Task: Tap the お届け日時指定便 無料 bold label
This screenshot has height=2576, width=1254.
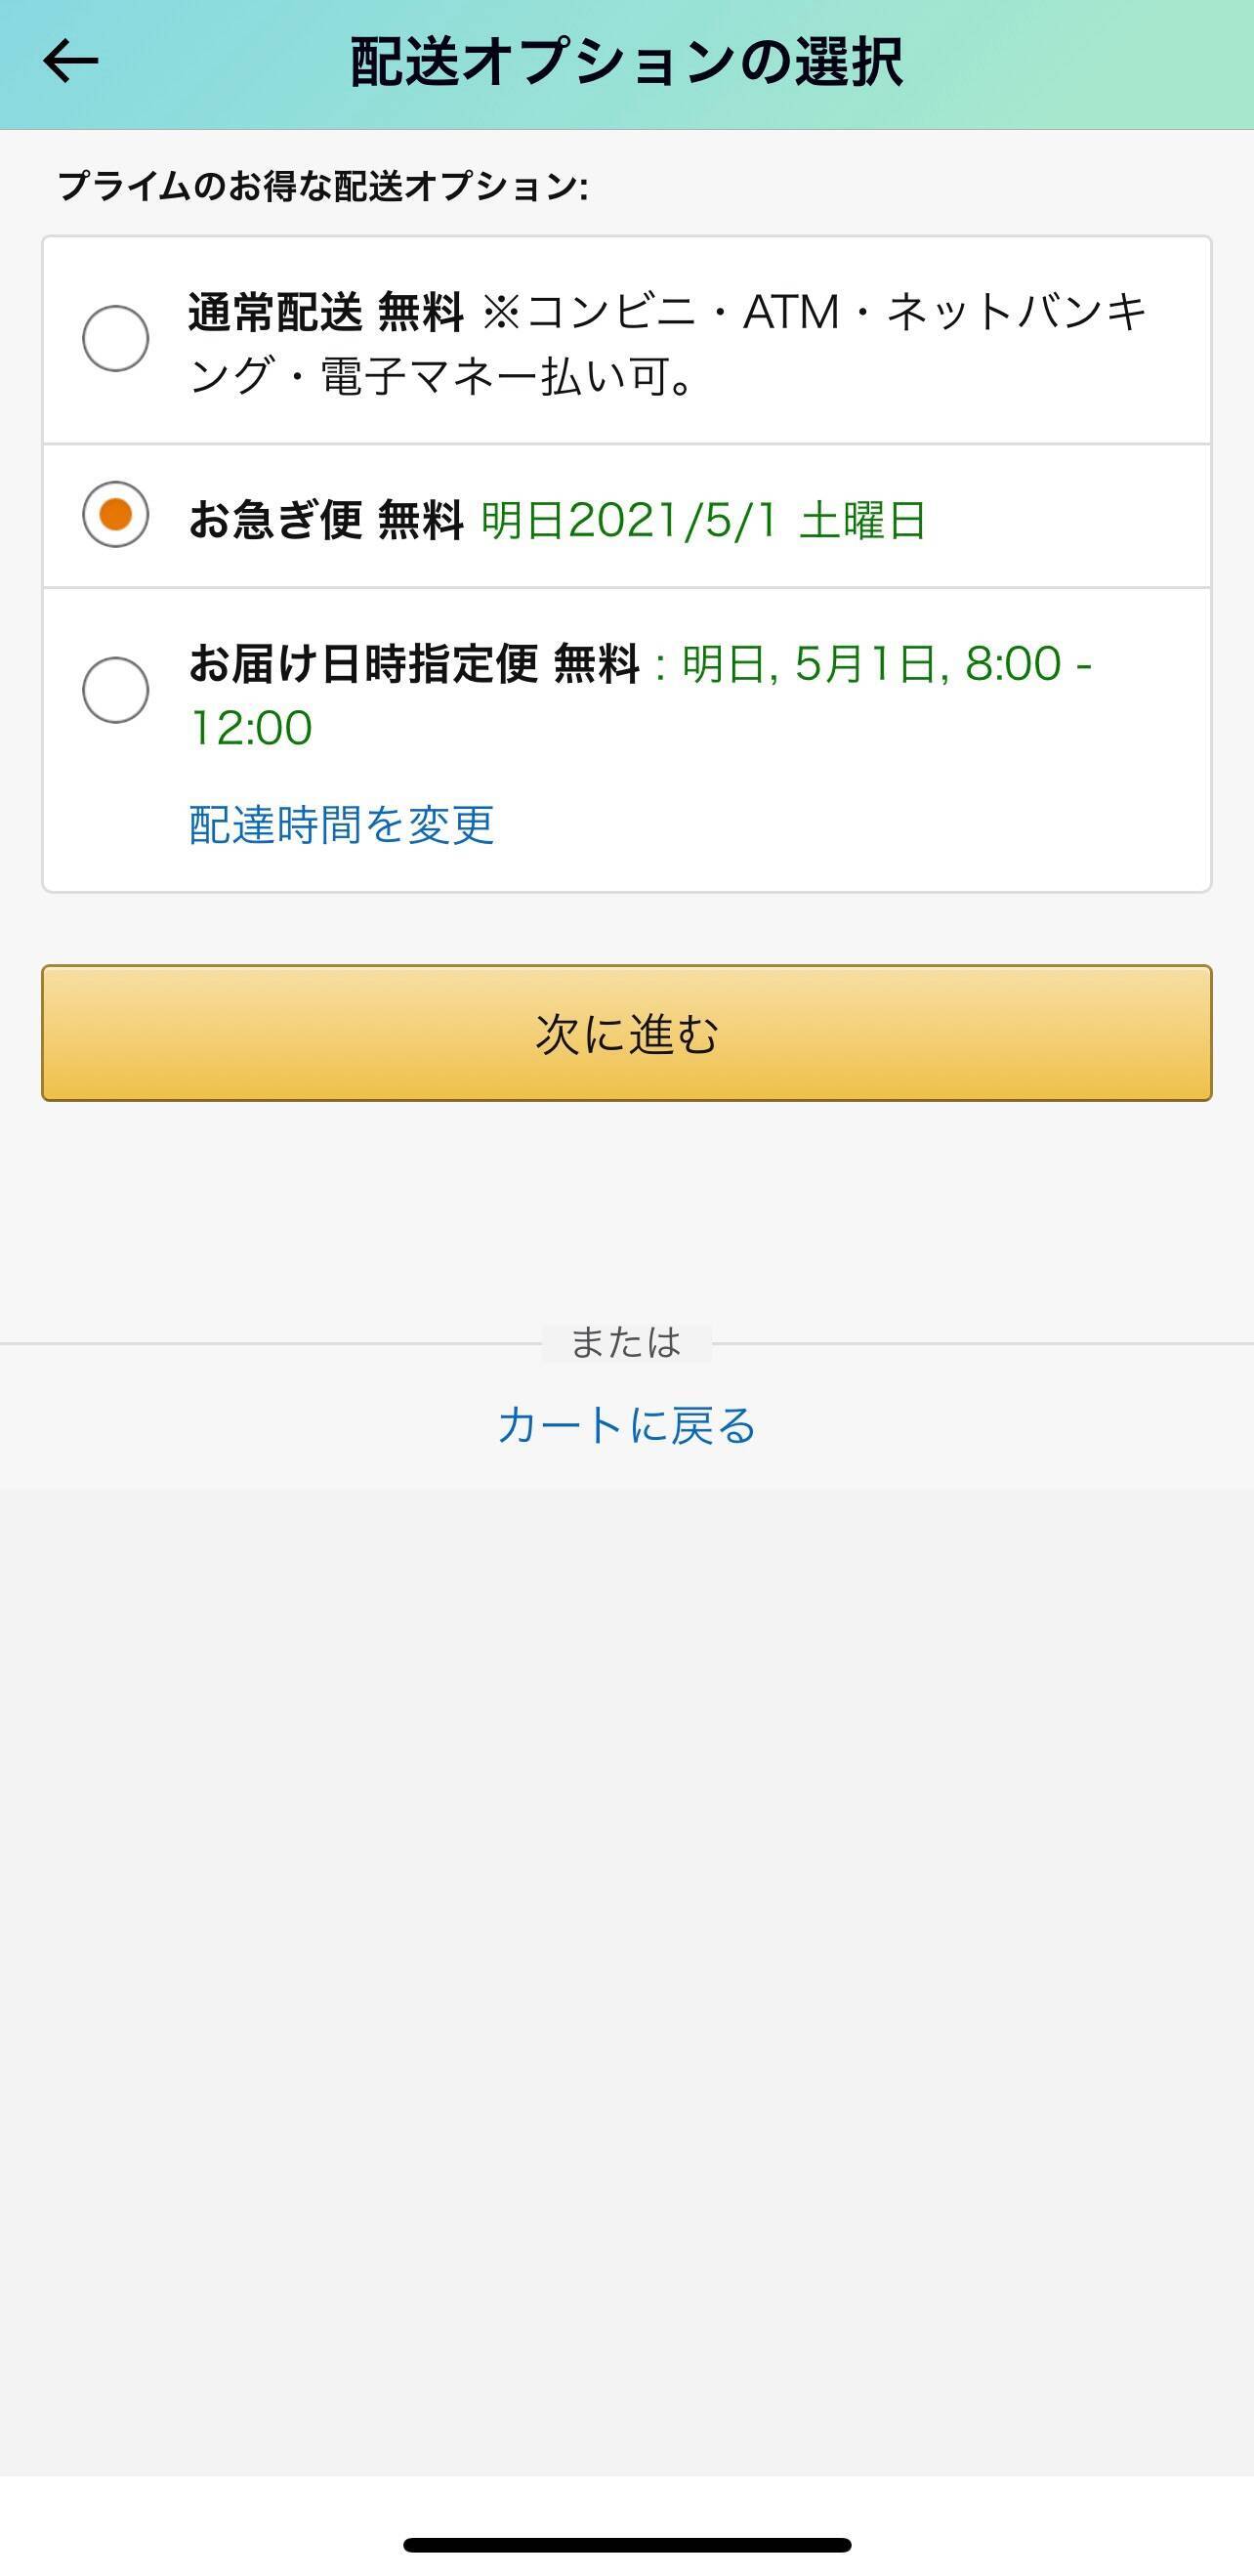Action: (413, 663)
